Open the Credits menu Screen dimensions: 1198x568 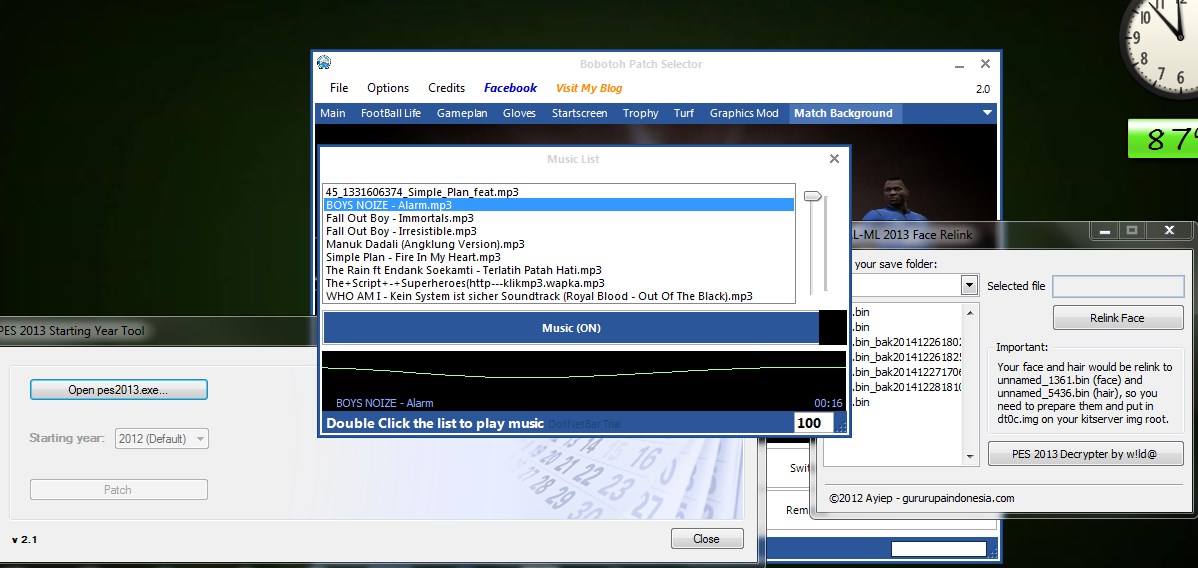(x=447, y=88)
